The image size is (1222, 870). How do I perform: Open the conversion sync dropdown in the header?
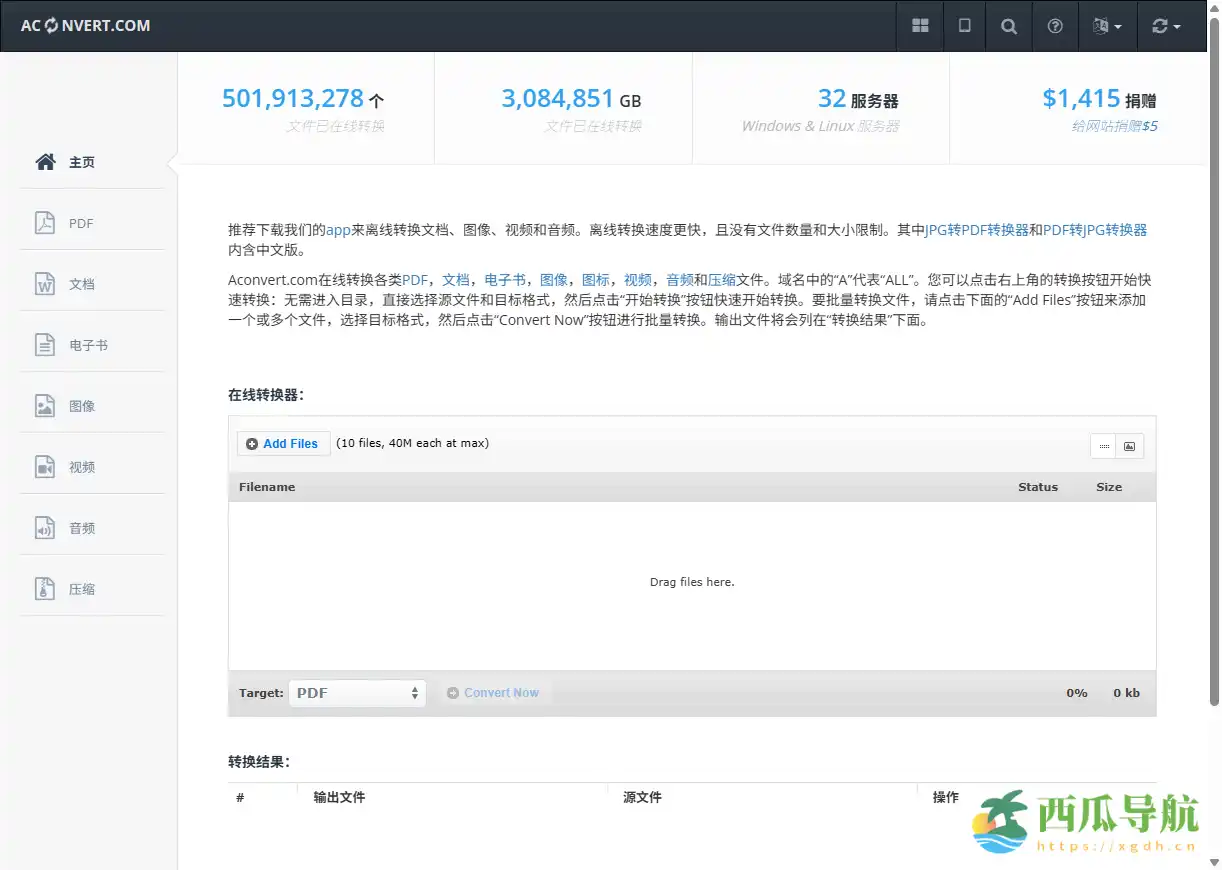click(x=1168, y=26)
